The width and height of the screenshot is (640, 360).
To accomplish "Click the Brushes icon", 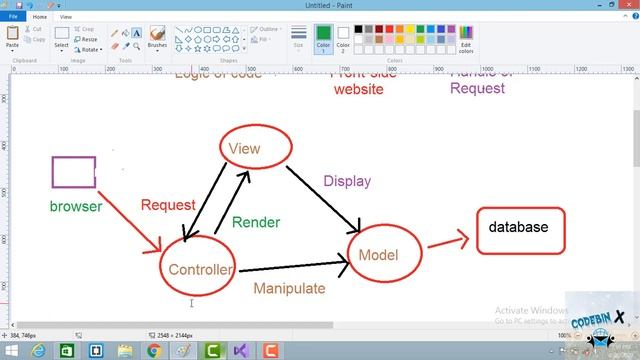I will coord(158,33).
